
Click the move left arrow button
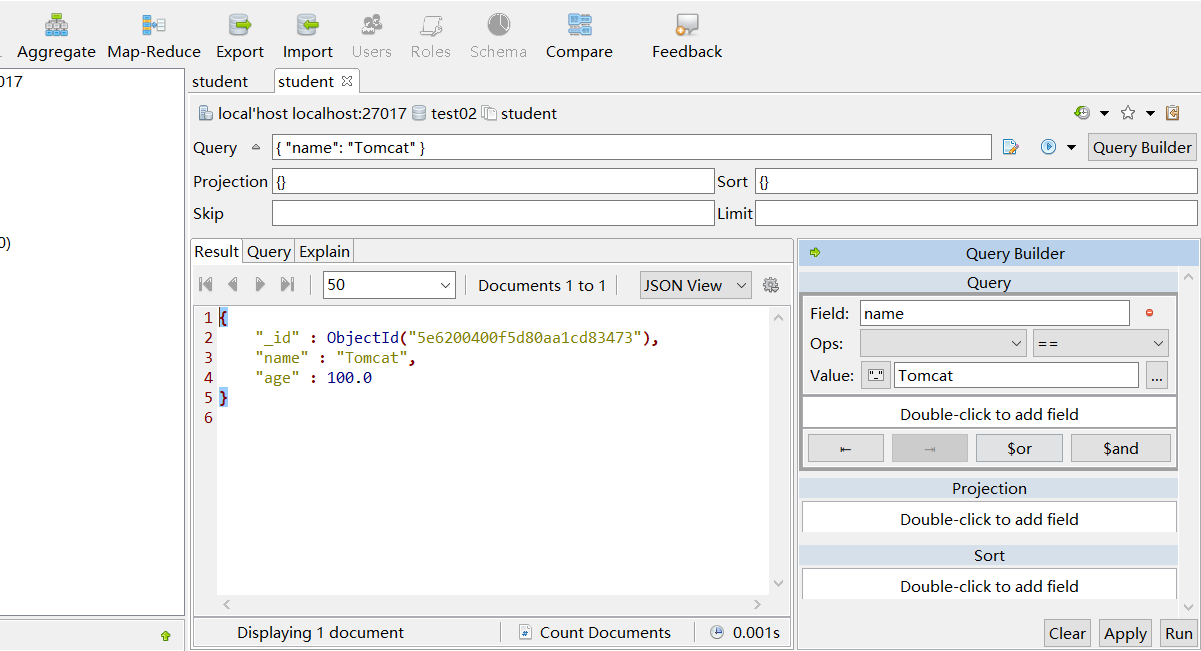tap(846, 448)
